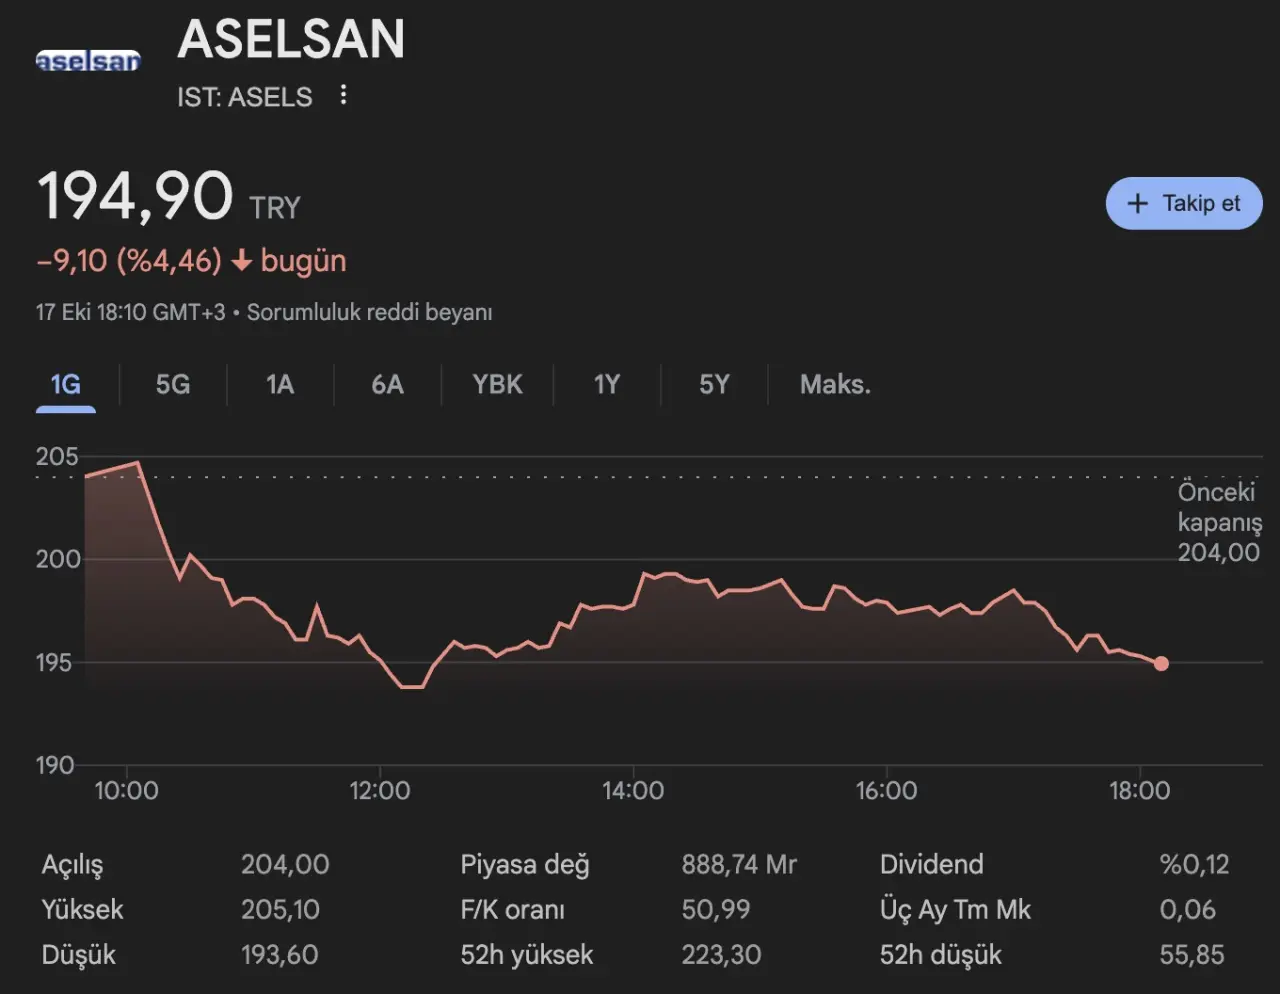
Task: Click the 14:00 time axis label
Action: (633, 791)
